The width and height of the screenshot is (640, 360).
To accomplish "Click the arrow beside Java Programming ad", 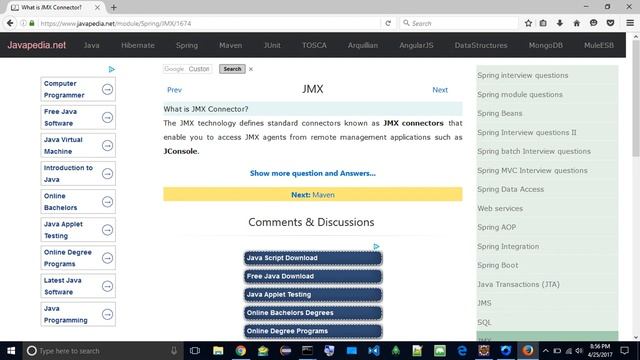I will click(107, 314).
